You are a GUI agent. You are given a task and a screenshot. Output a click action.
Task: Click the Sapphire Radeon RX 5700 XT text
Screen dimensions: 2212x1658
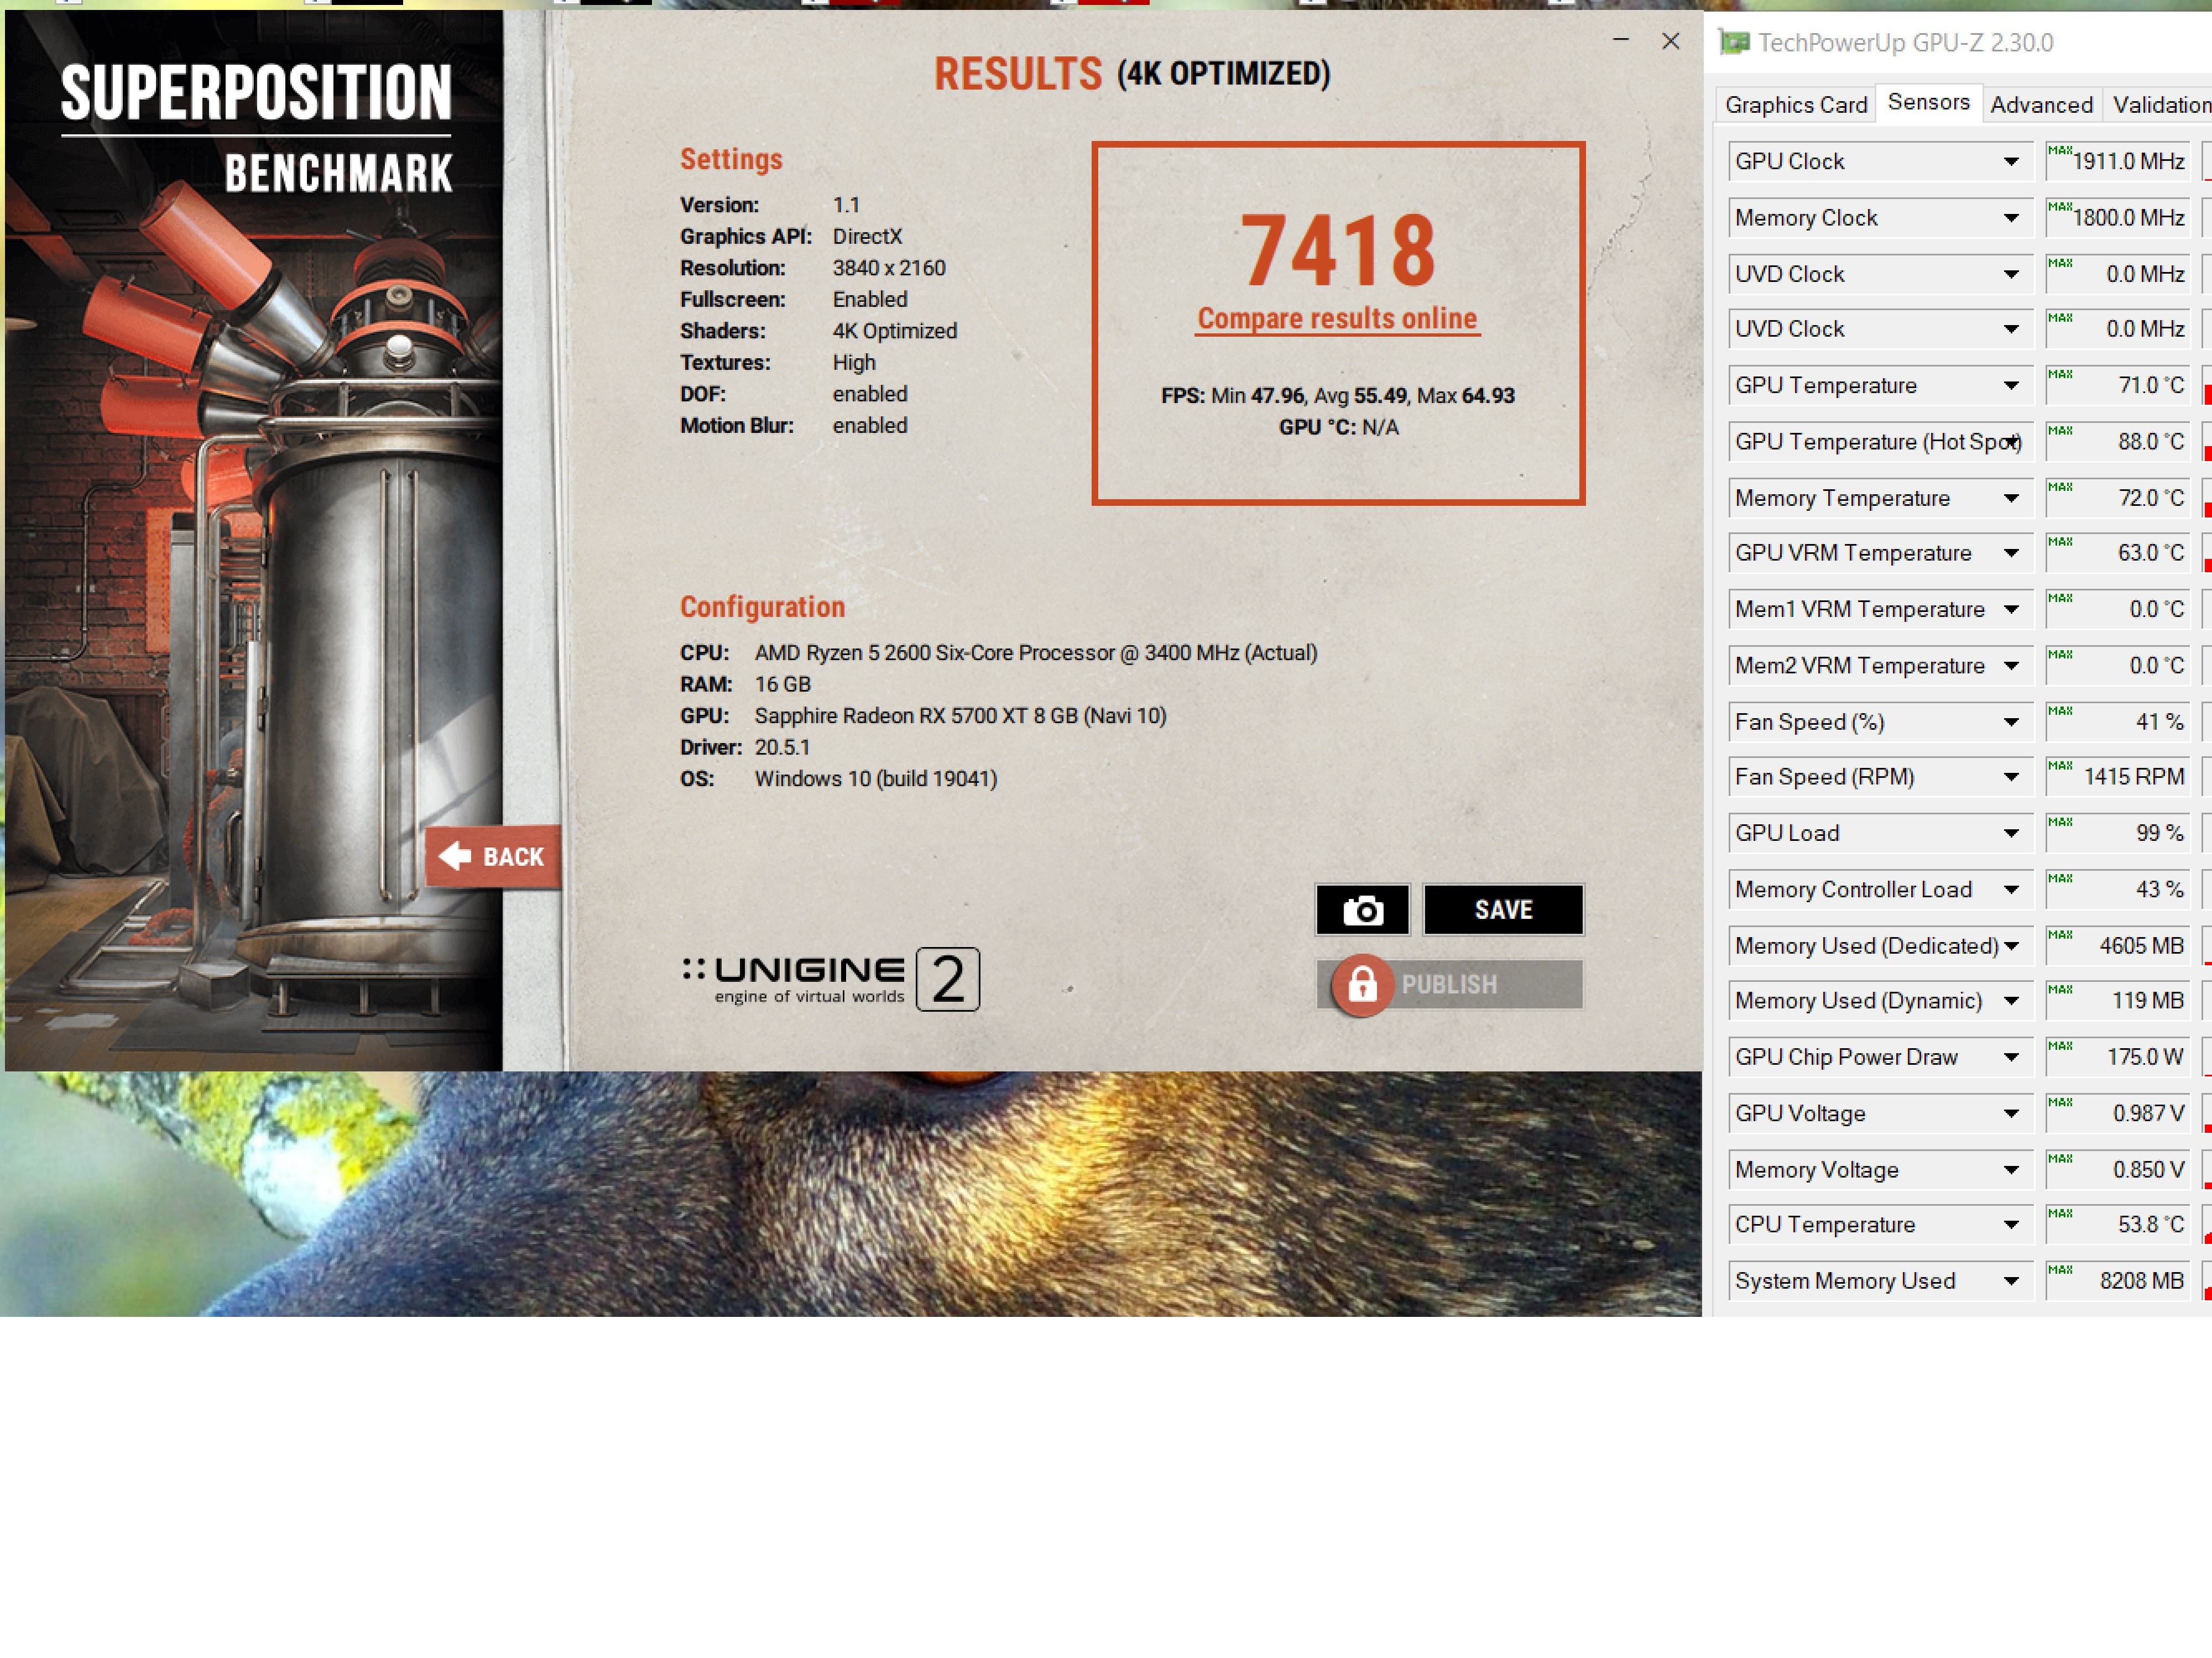coord(960,716)
